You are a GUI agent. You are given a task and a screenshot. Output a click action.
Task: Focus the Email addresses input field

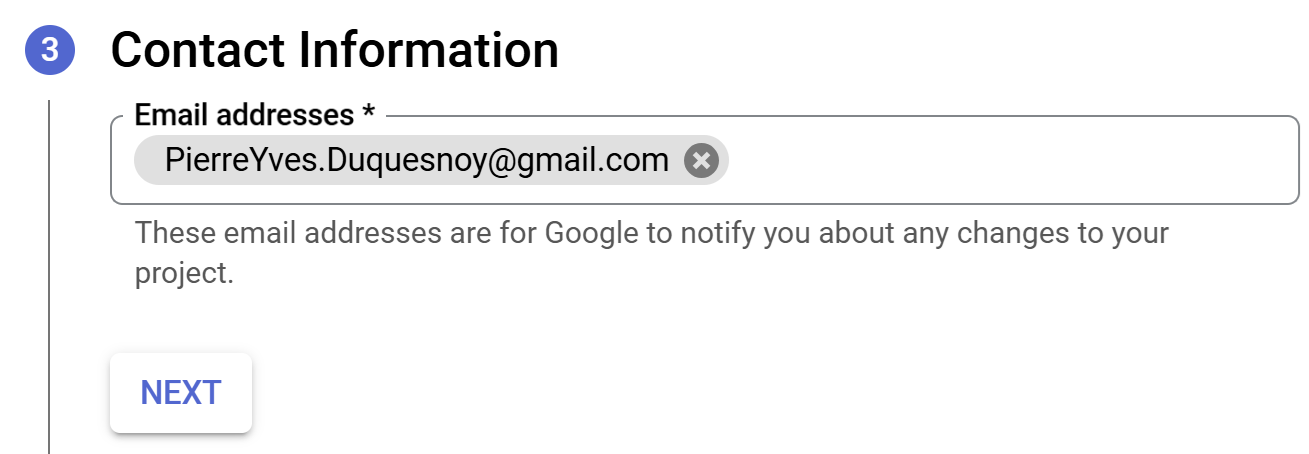coord(1000,160)
